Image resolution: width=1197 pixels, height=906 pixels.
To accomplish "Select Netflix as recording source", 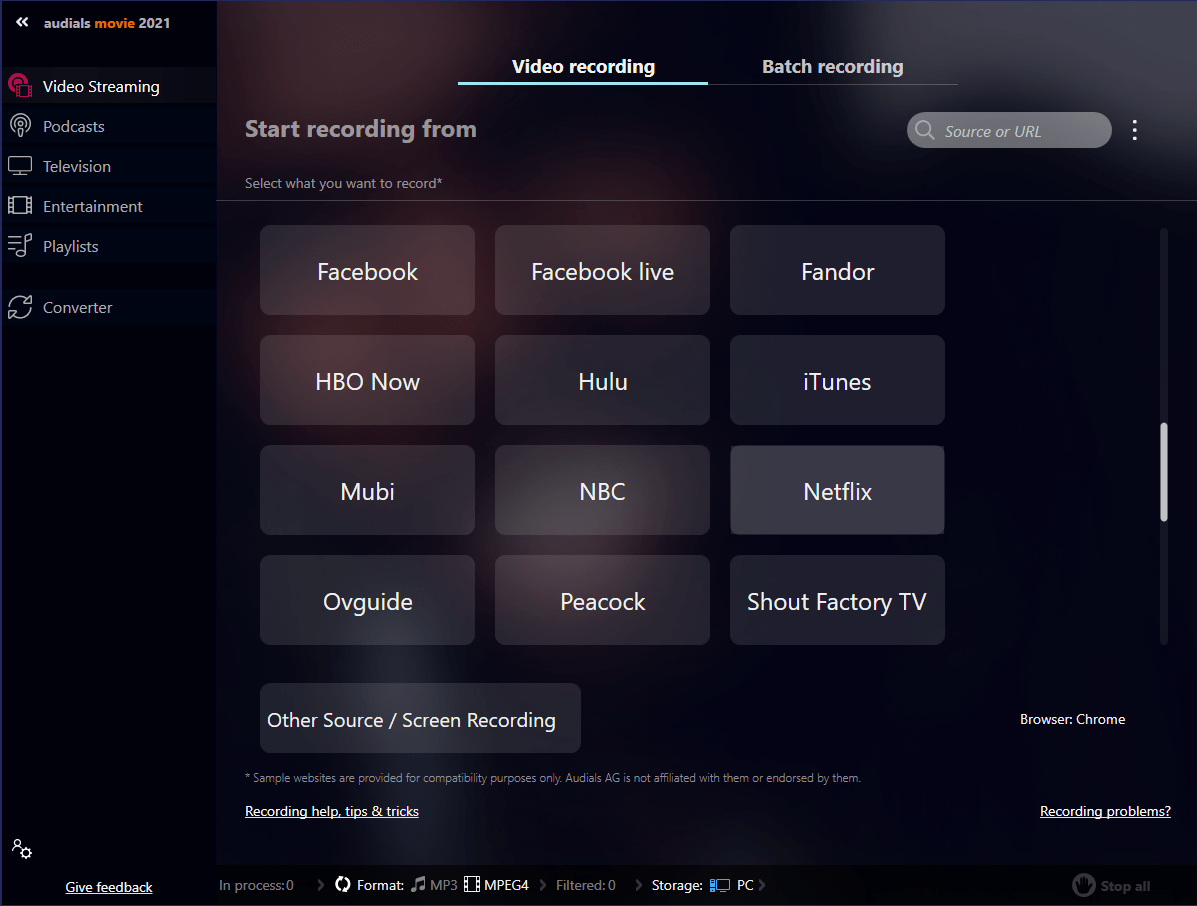I will [x=837, y=490].
